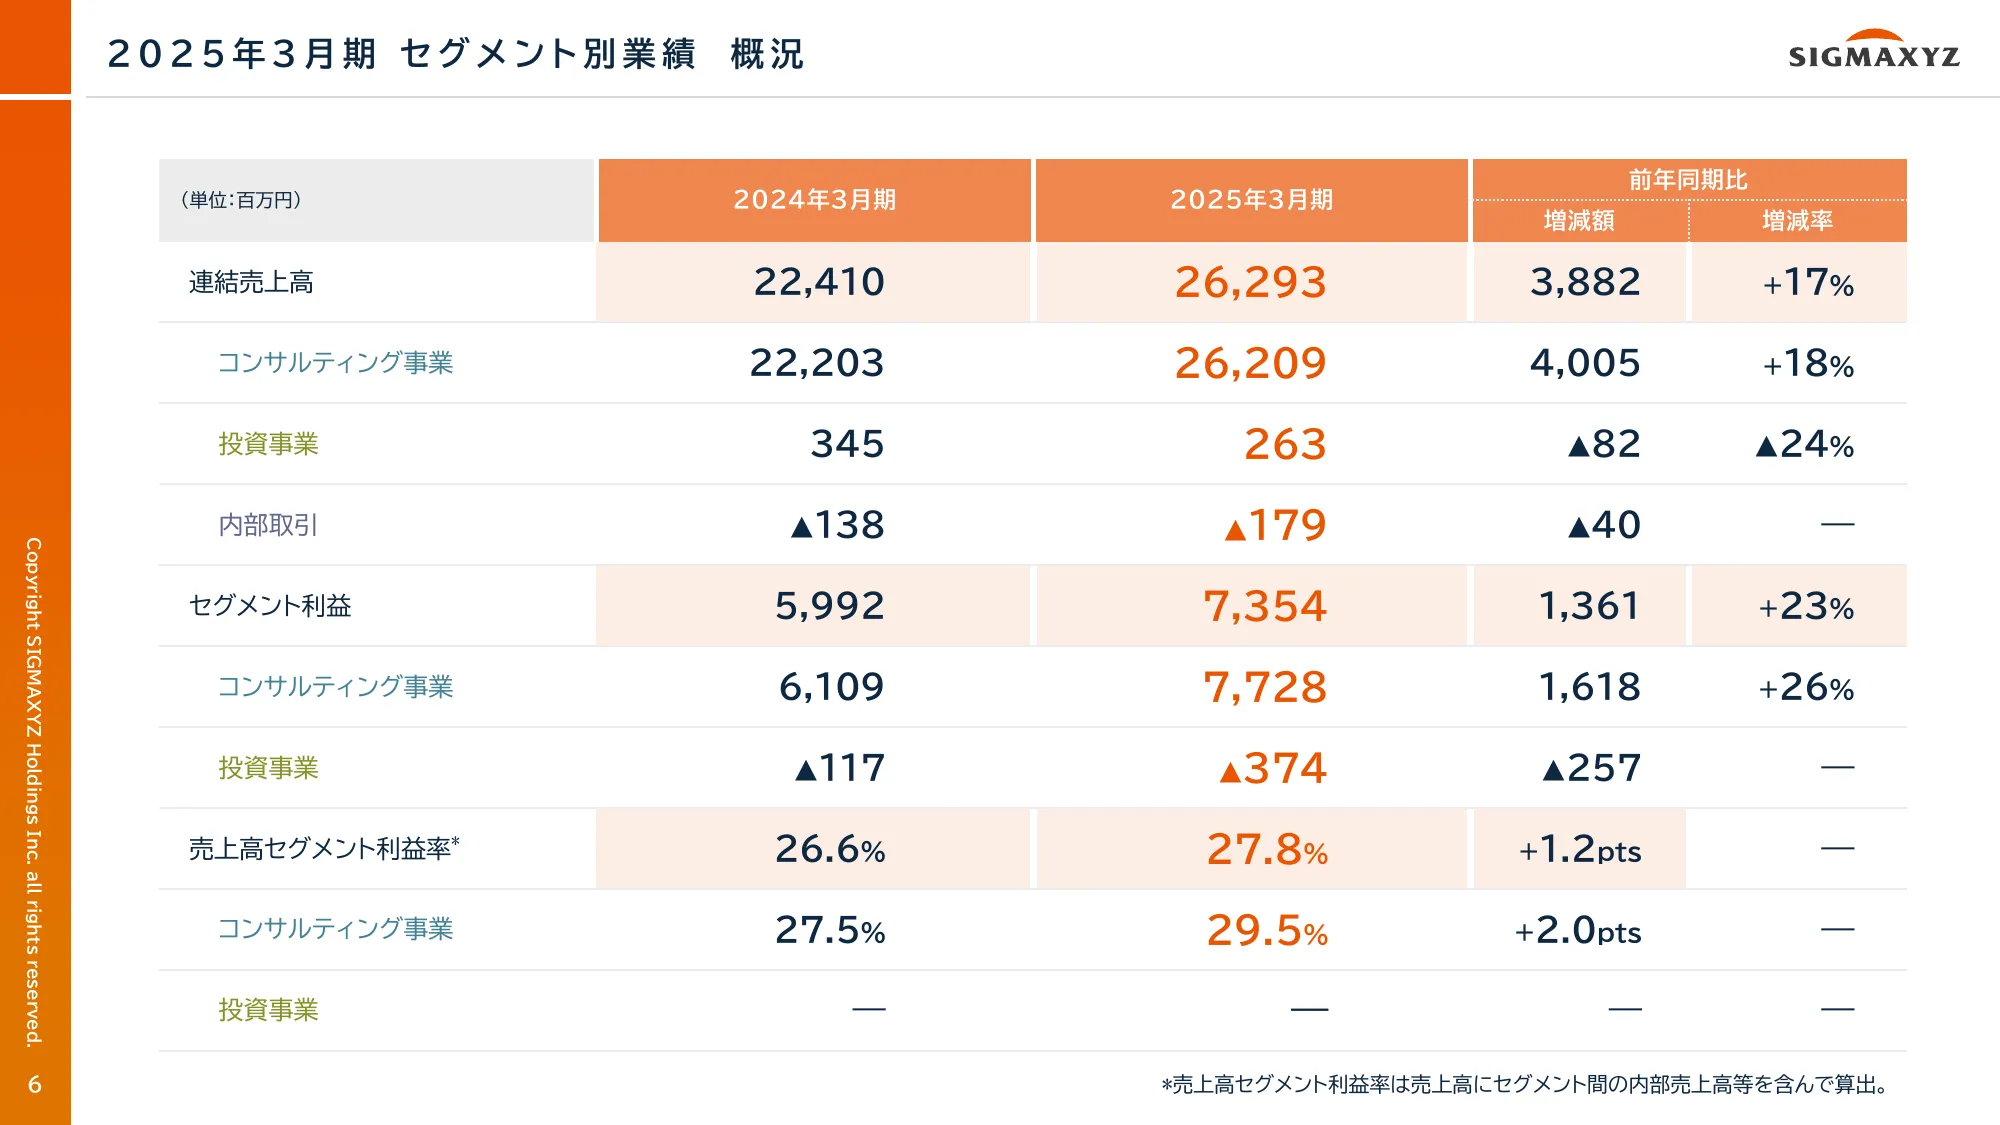Select the slide title 2025年3月期 セグメント別業績 概況
This screenshot has height=1125, width=2000.
455,54
